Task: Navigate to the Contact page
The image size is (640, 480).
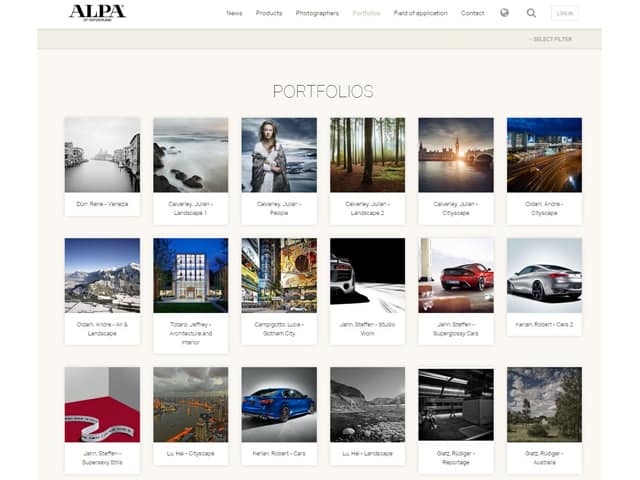Action: coord(472,13)
